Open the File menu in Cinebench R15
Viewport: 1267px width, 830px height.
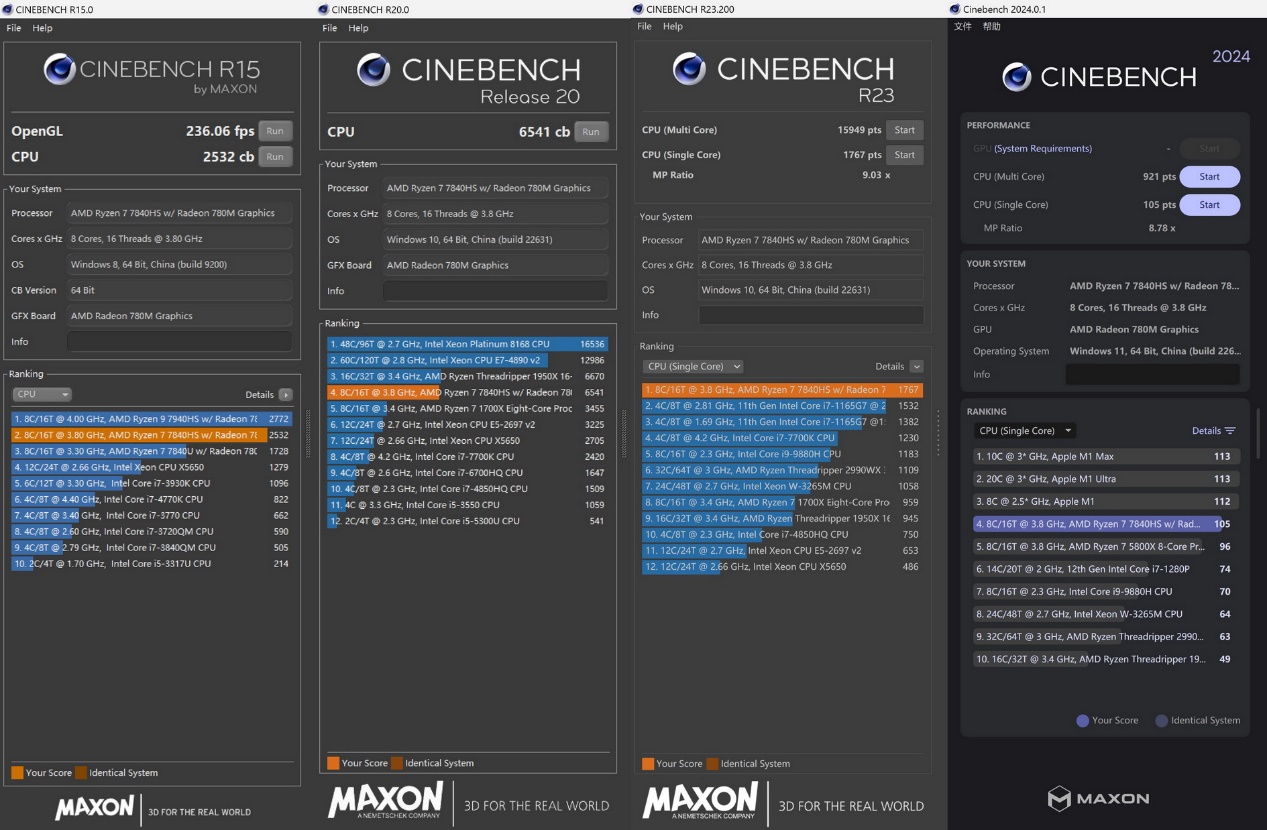14,28
